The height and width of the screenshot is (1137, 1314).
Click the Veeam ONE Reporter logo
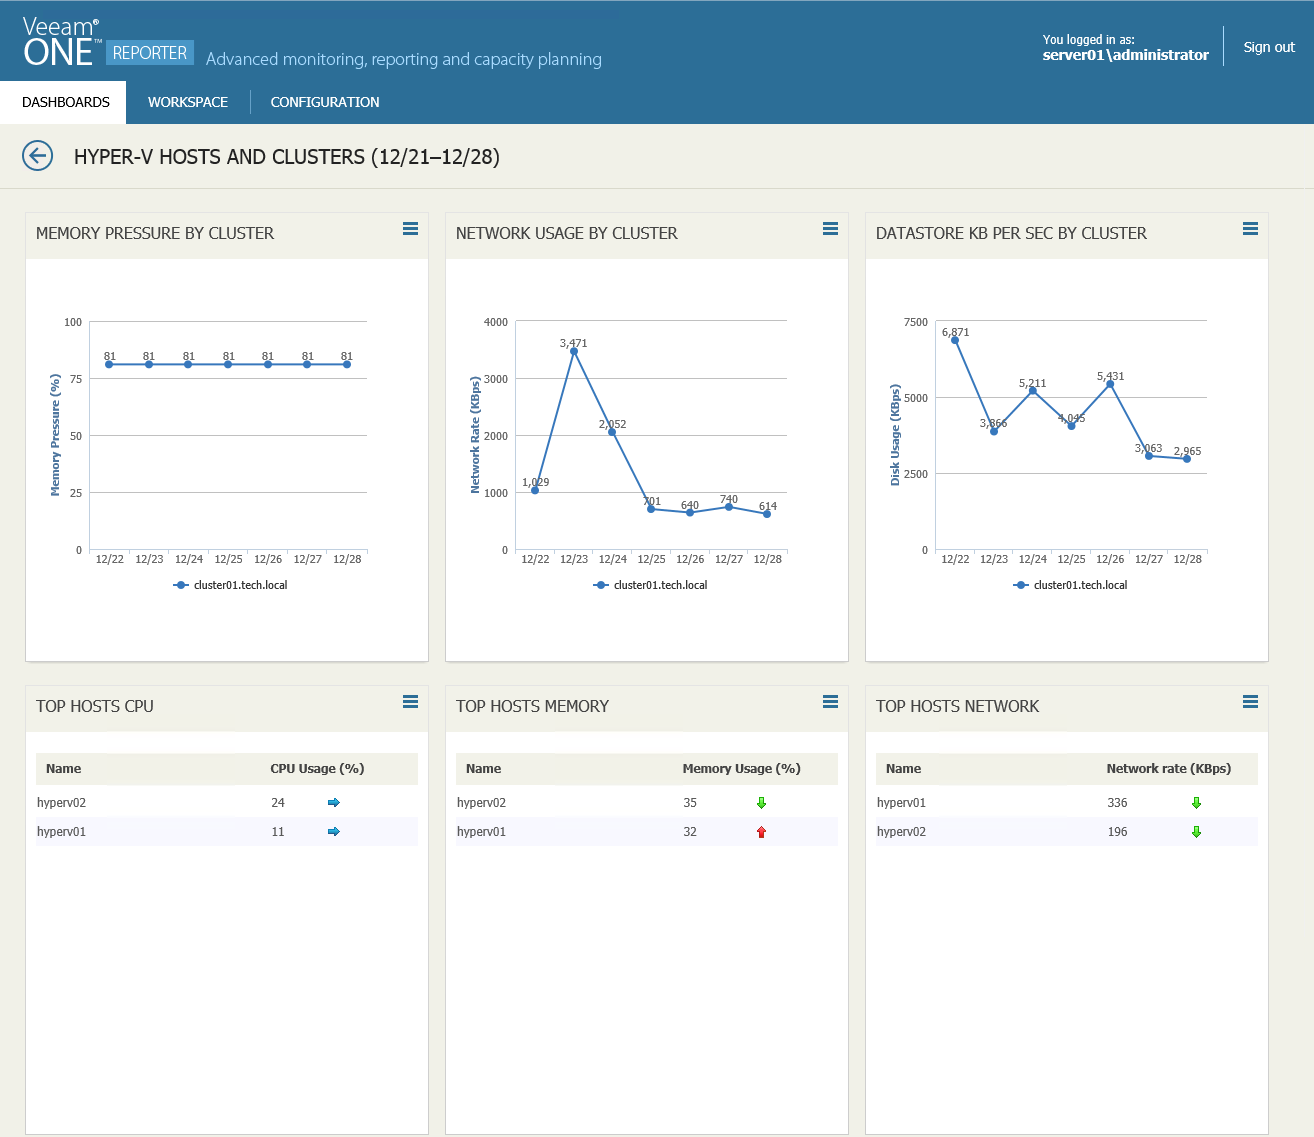(x=107, y=43)
